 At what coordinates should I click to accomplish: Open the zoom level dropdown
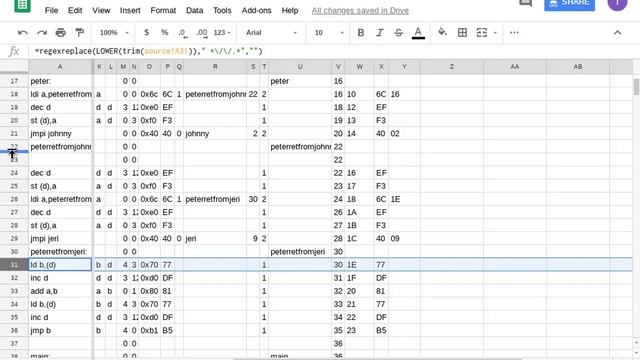(114, 33)
